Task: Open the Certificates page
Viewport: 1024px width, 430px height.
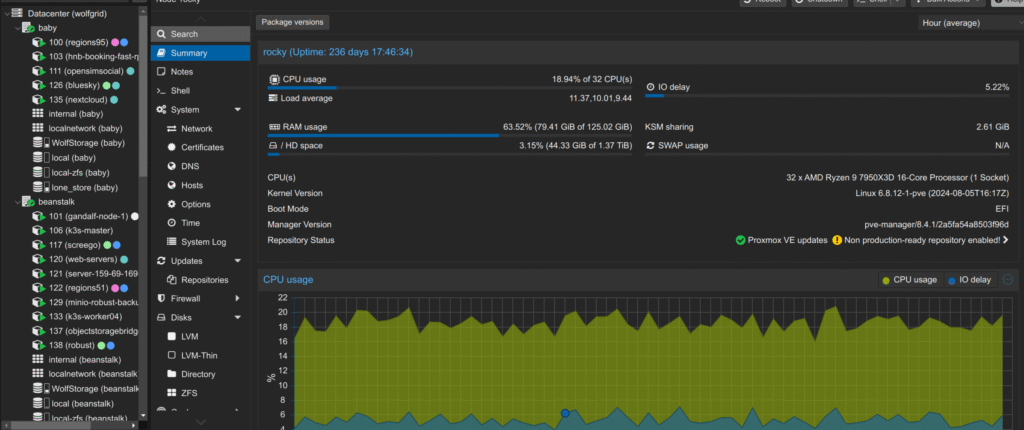Action: click(x=202, y=147)
